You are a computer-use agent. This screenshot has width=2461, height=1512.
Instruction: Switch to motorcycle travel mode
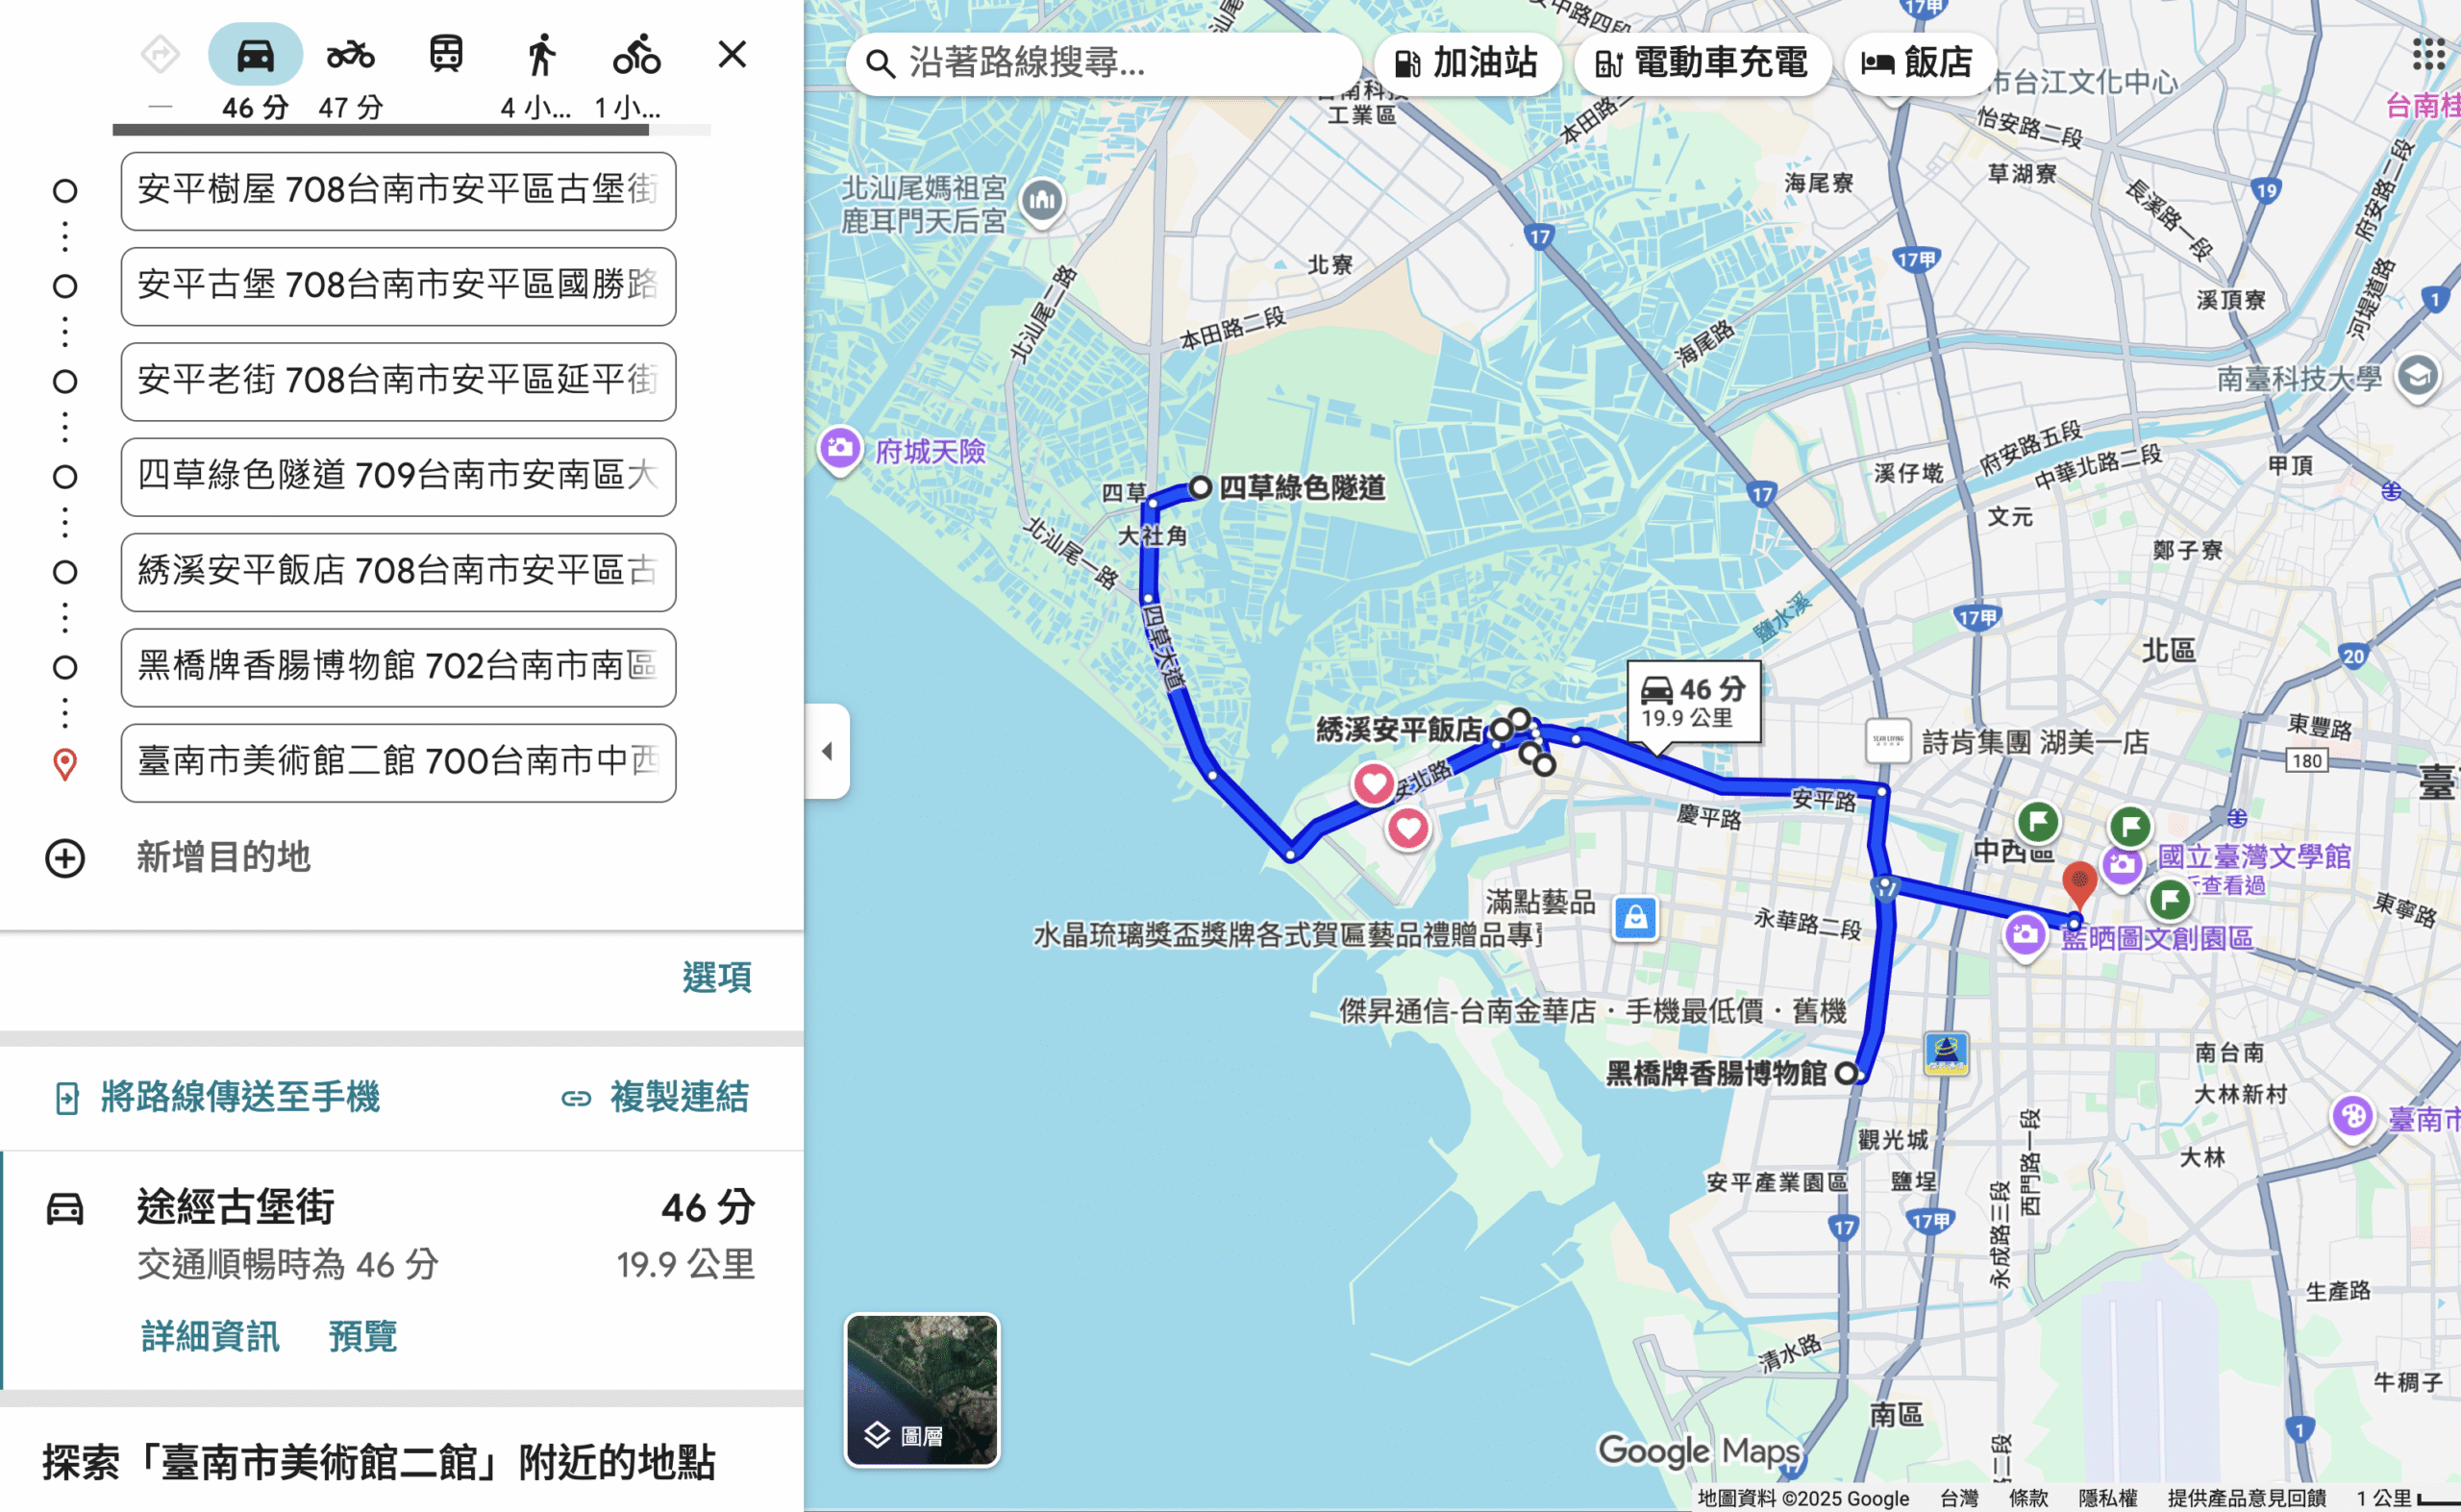[x=350, y=55]
